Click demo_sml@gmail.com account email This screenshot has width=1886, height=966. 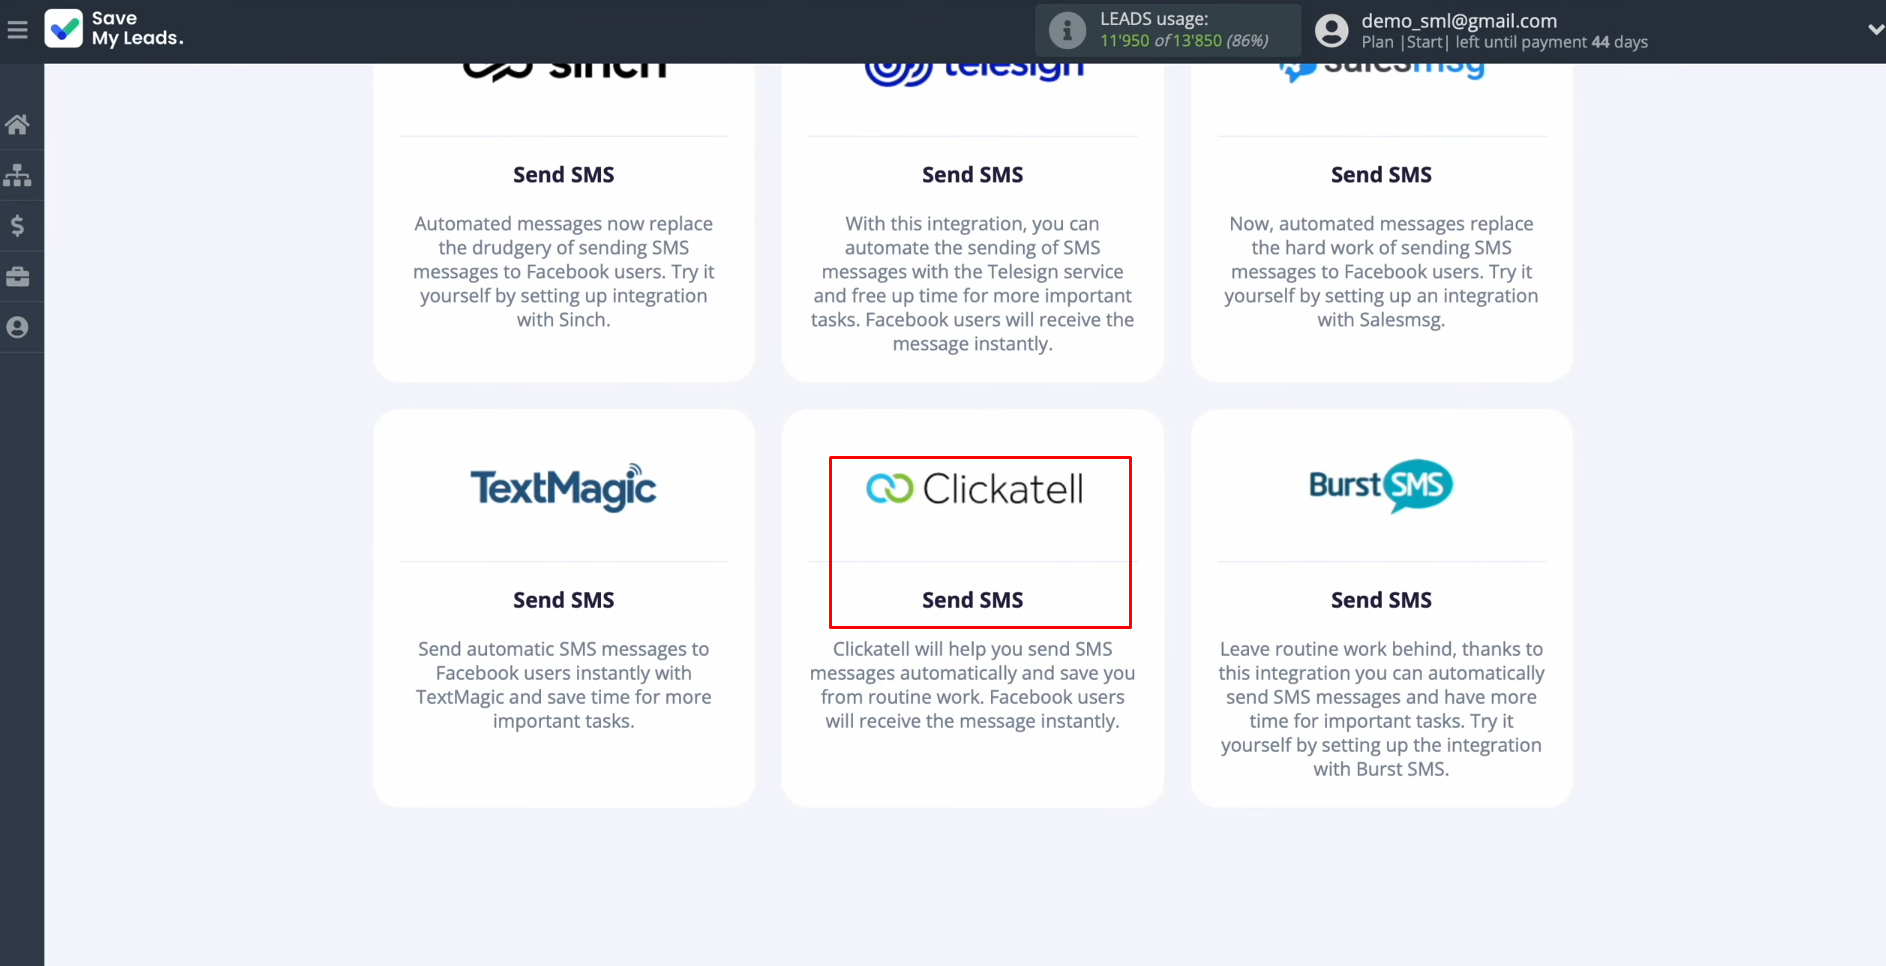pyautogui.click(x=1459, y=20)
